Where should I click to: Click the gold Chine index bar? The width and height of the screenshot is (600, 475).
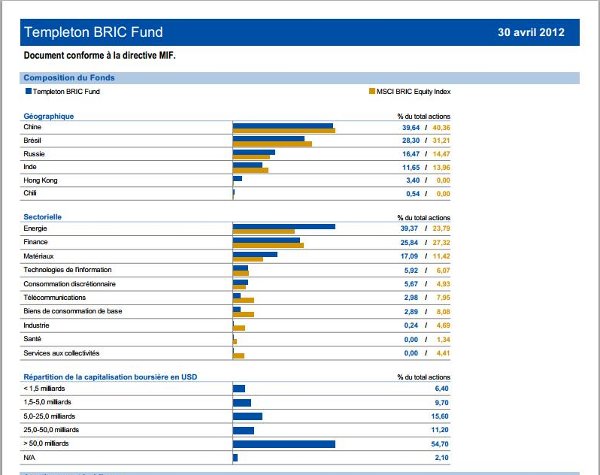[x=284, y=131]
